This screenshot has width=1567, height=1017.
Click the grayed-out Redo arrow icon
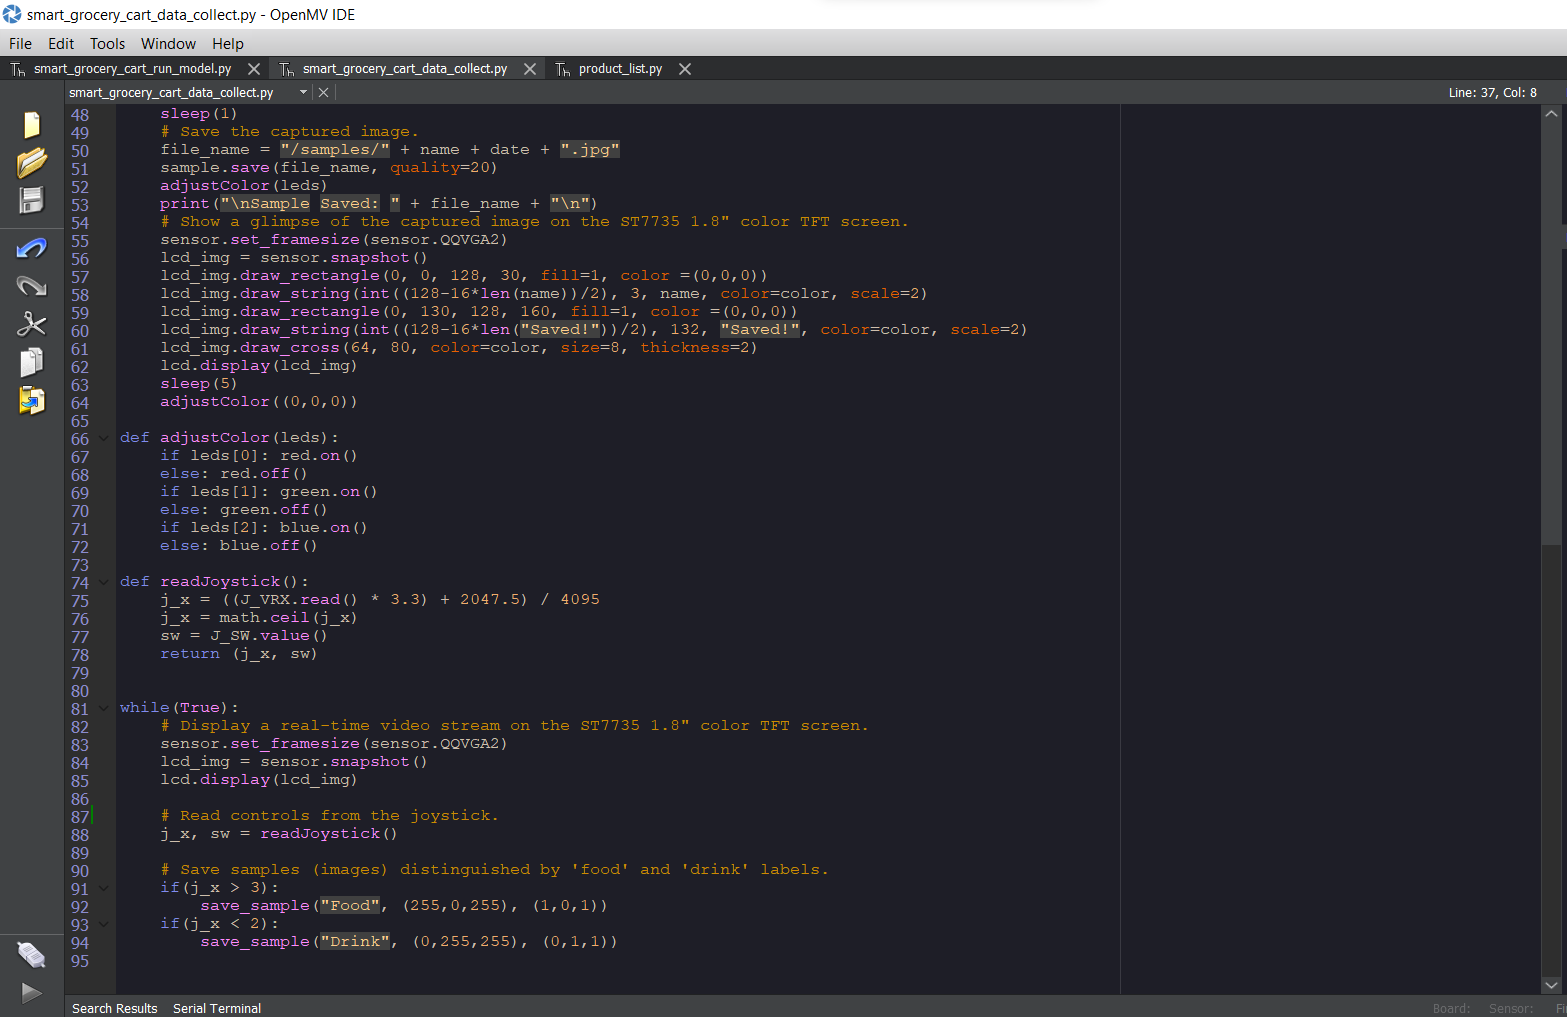pyautogui.click(x=31, y=286)
